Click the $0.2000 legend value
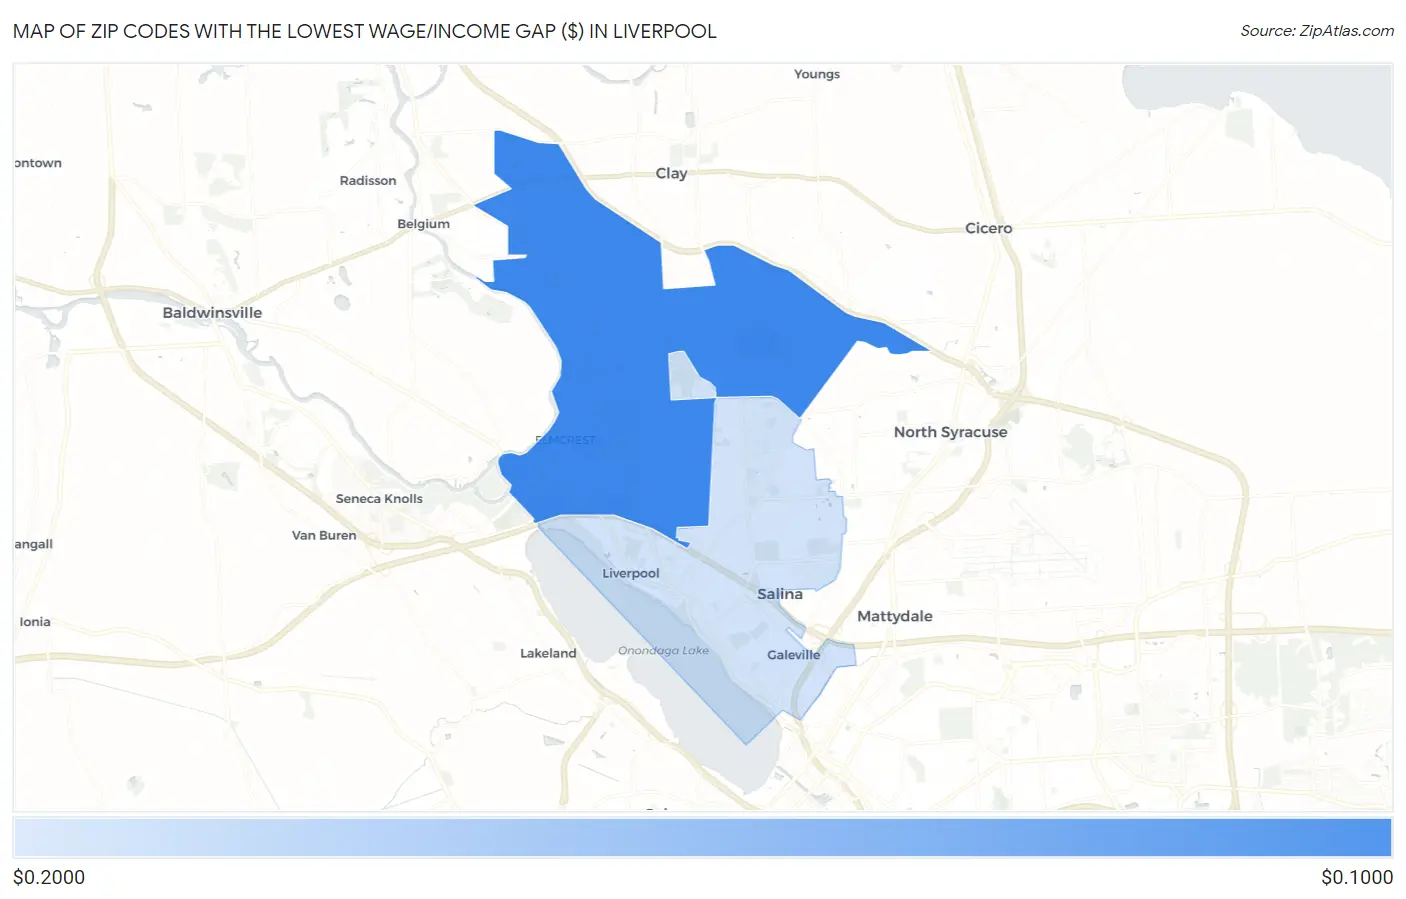The image size is (1406, 899). [x=49, y=877]
